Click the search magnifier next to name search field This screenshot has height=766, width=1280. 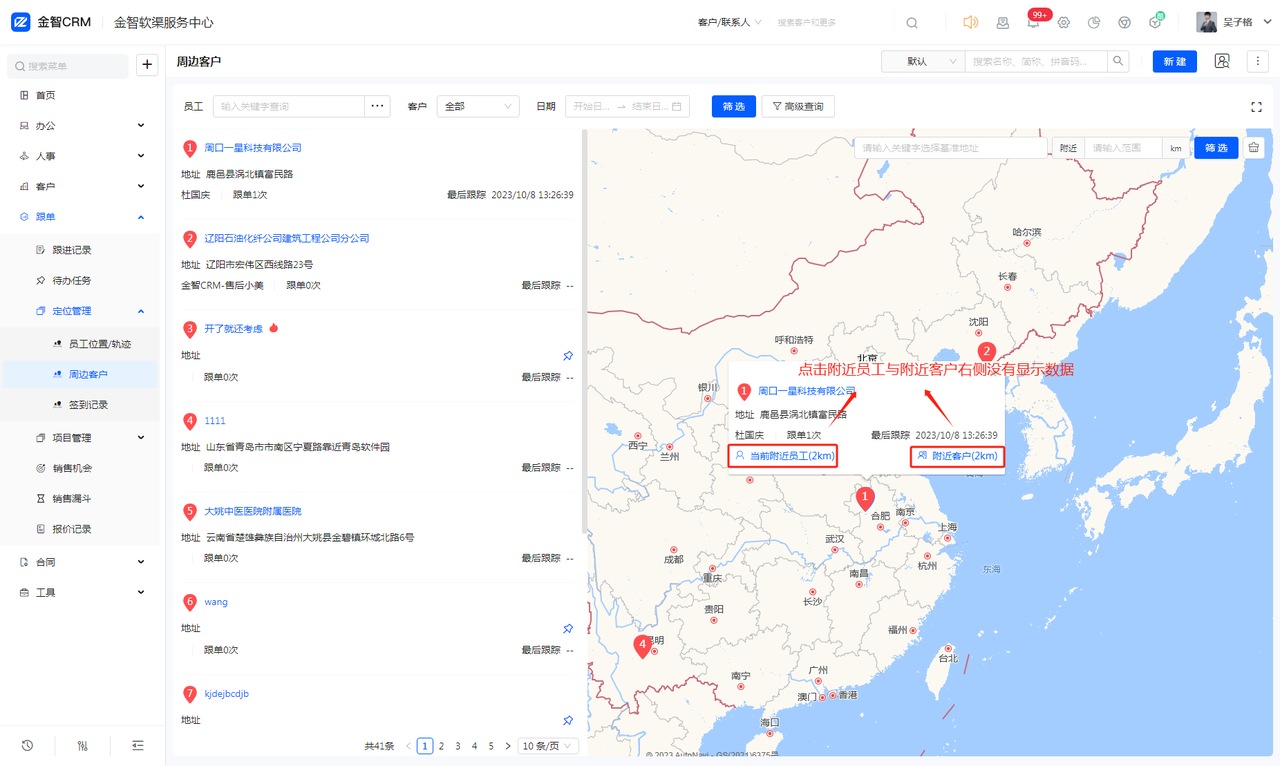point(1118,61)
